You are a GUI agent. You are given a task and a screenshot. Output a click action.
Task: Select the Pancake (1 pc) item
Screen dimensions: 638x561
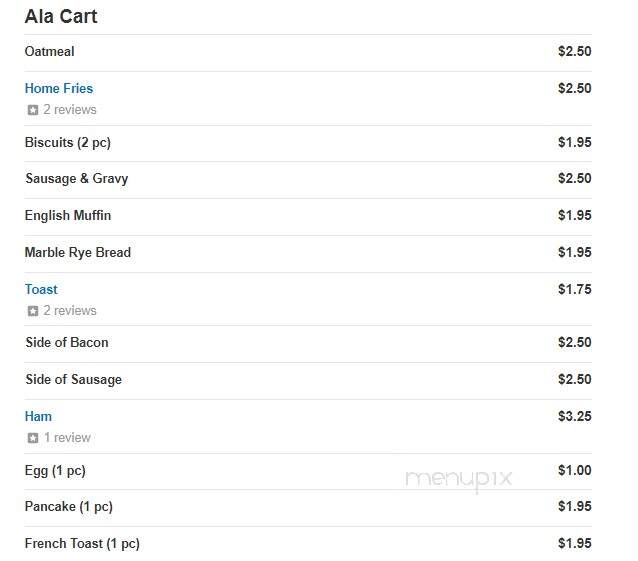pos(308,508)
